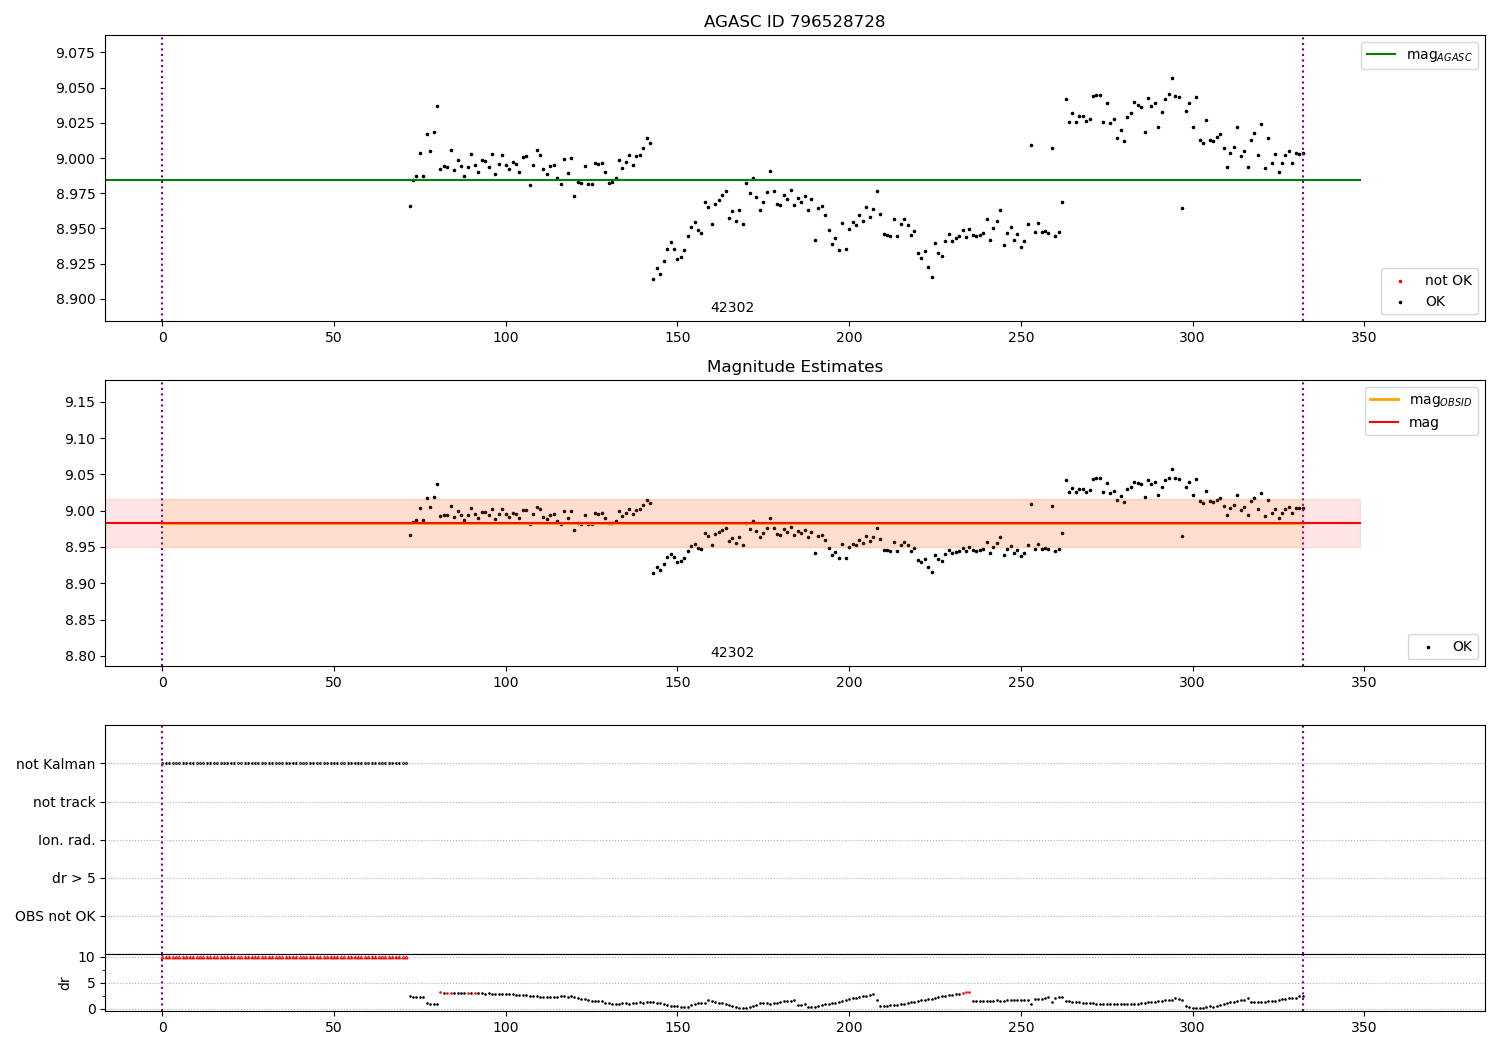Click the "Ion. rad." row label
This screenshot has width=1500, height=1050.
tap(67, 840)
